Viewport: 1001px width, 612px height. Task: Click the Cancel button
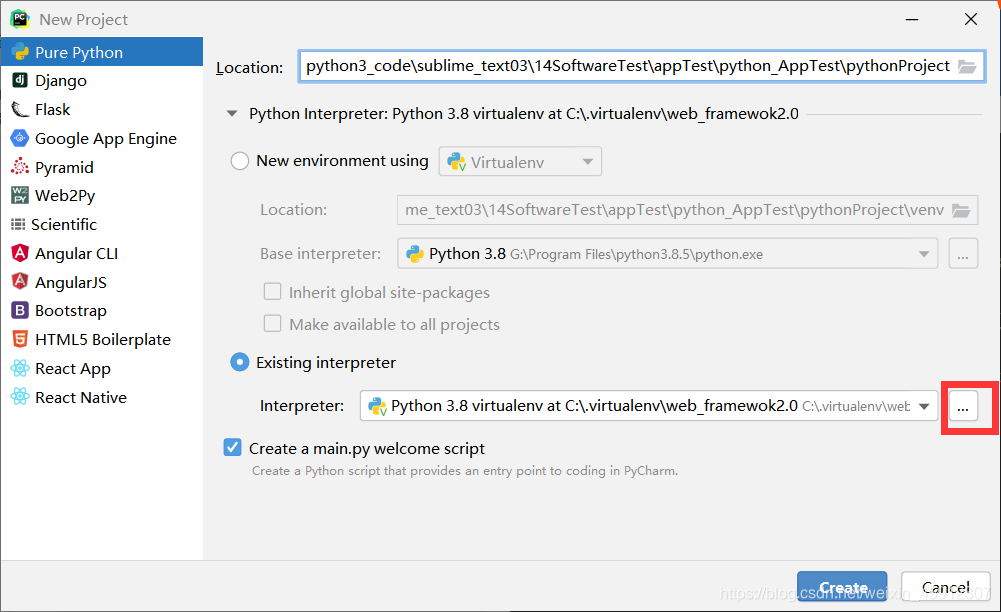pyautogui.click(x=945, y=586)
